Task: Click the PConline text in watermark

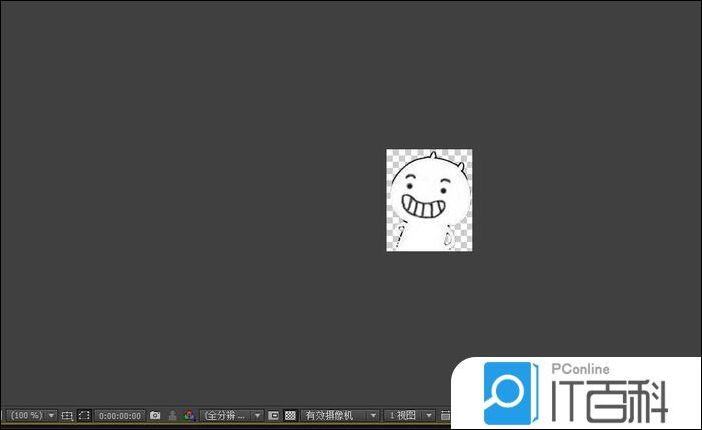Action: point(580,370)
